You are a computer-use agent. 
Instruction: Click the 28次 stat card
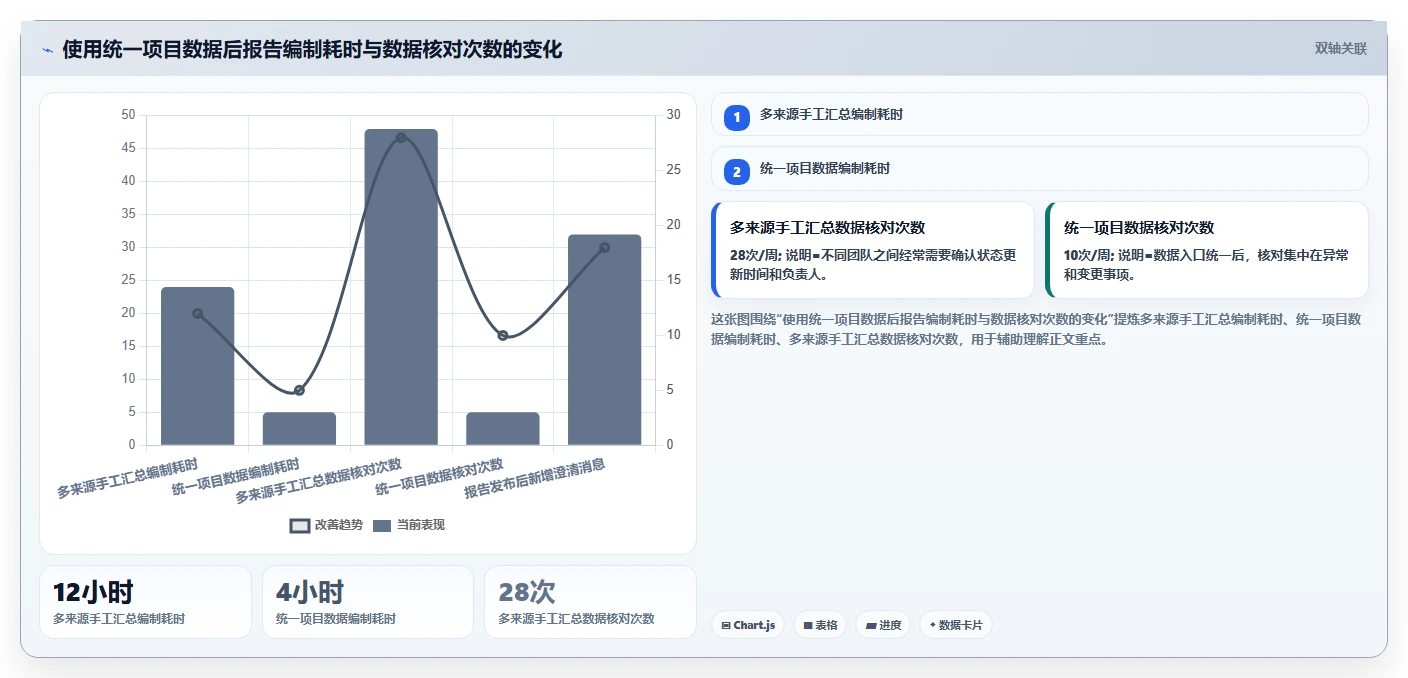click(590, 601)
